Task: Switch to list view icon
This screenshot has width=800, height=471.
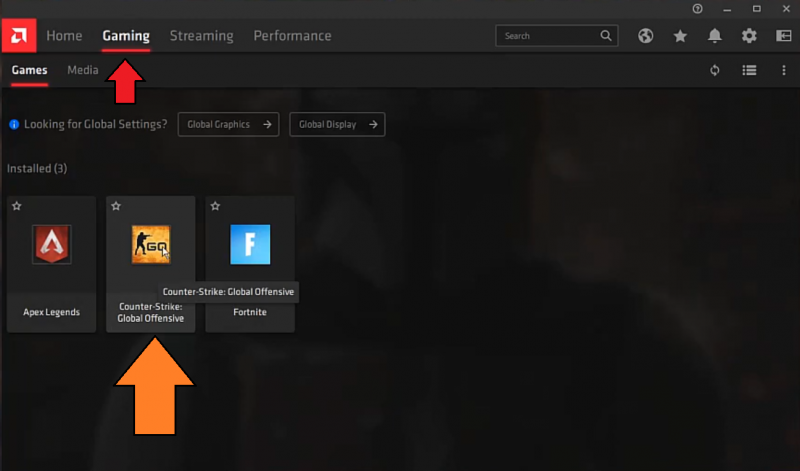Action: (749, 70)
